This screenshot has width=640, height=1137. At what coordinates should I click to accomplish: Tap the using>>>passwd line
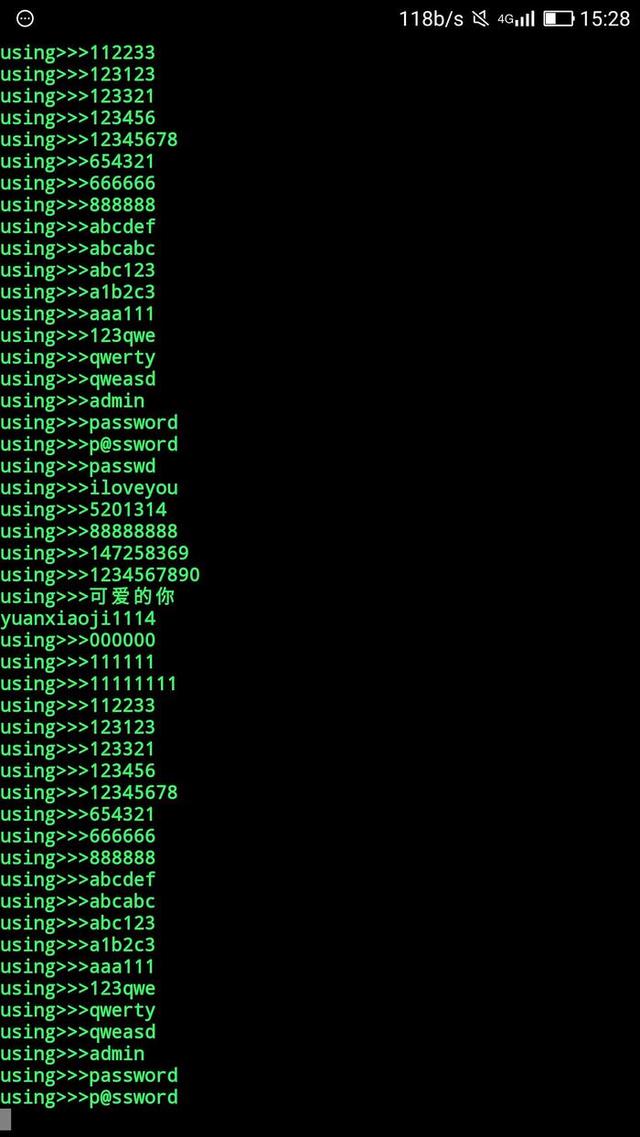[x=78, y=466]
